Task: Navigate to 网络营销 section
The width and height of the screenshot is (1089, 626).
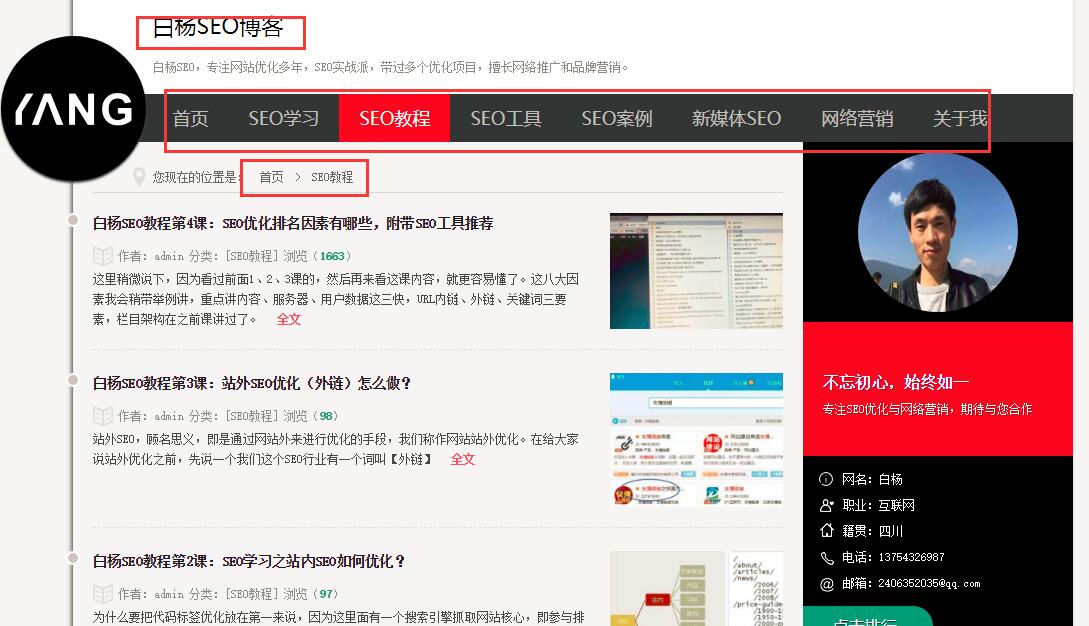Action: pyautogui.click(x=857, y=118)
